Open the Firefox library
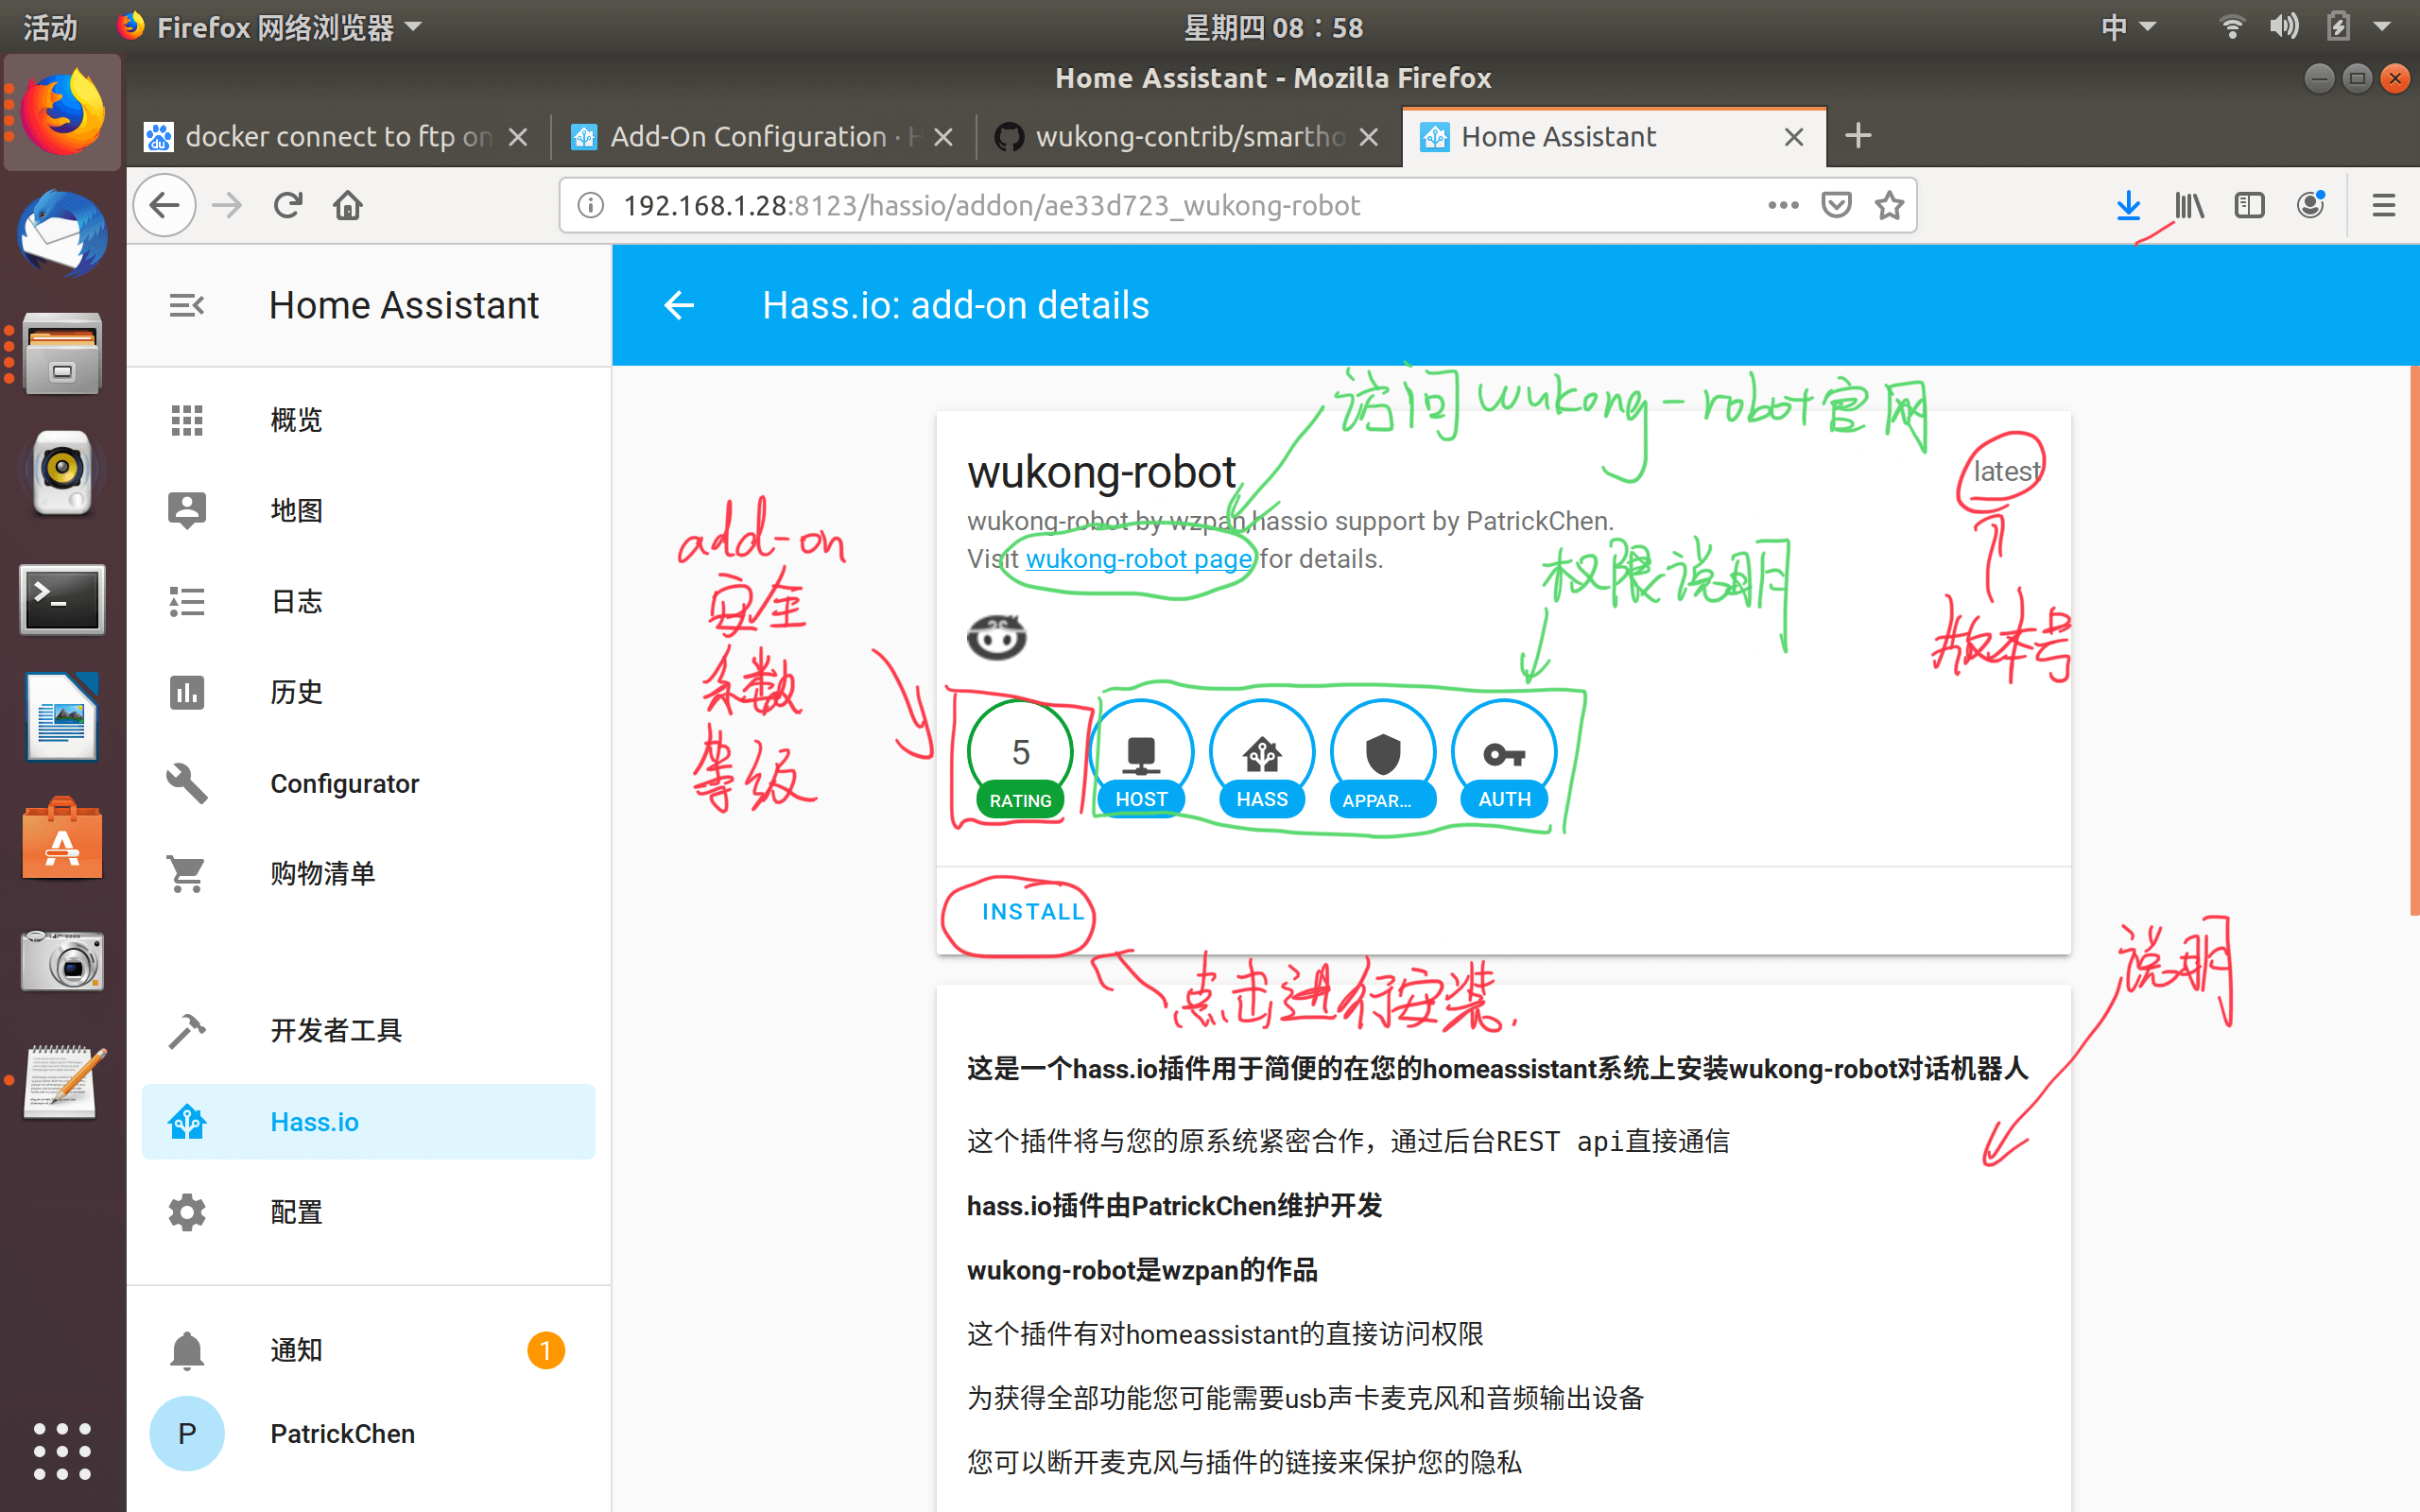Image resolution: width=2420 pixels, height=1512 pixels. [x=2189, y=206]
